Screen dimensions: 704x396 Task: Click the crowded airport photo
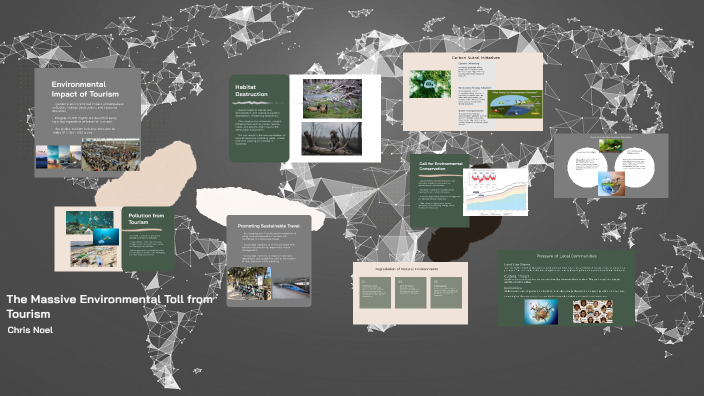pos(110,155)
